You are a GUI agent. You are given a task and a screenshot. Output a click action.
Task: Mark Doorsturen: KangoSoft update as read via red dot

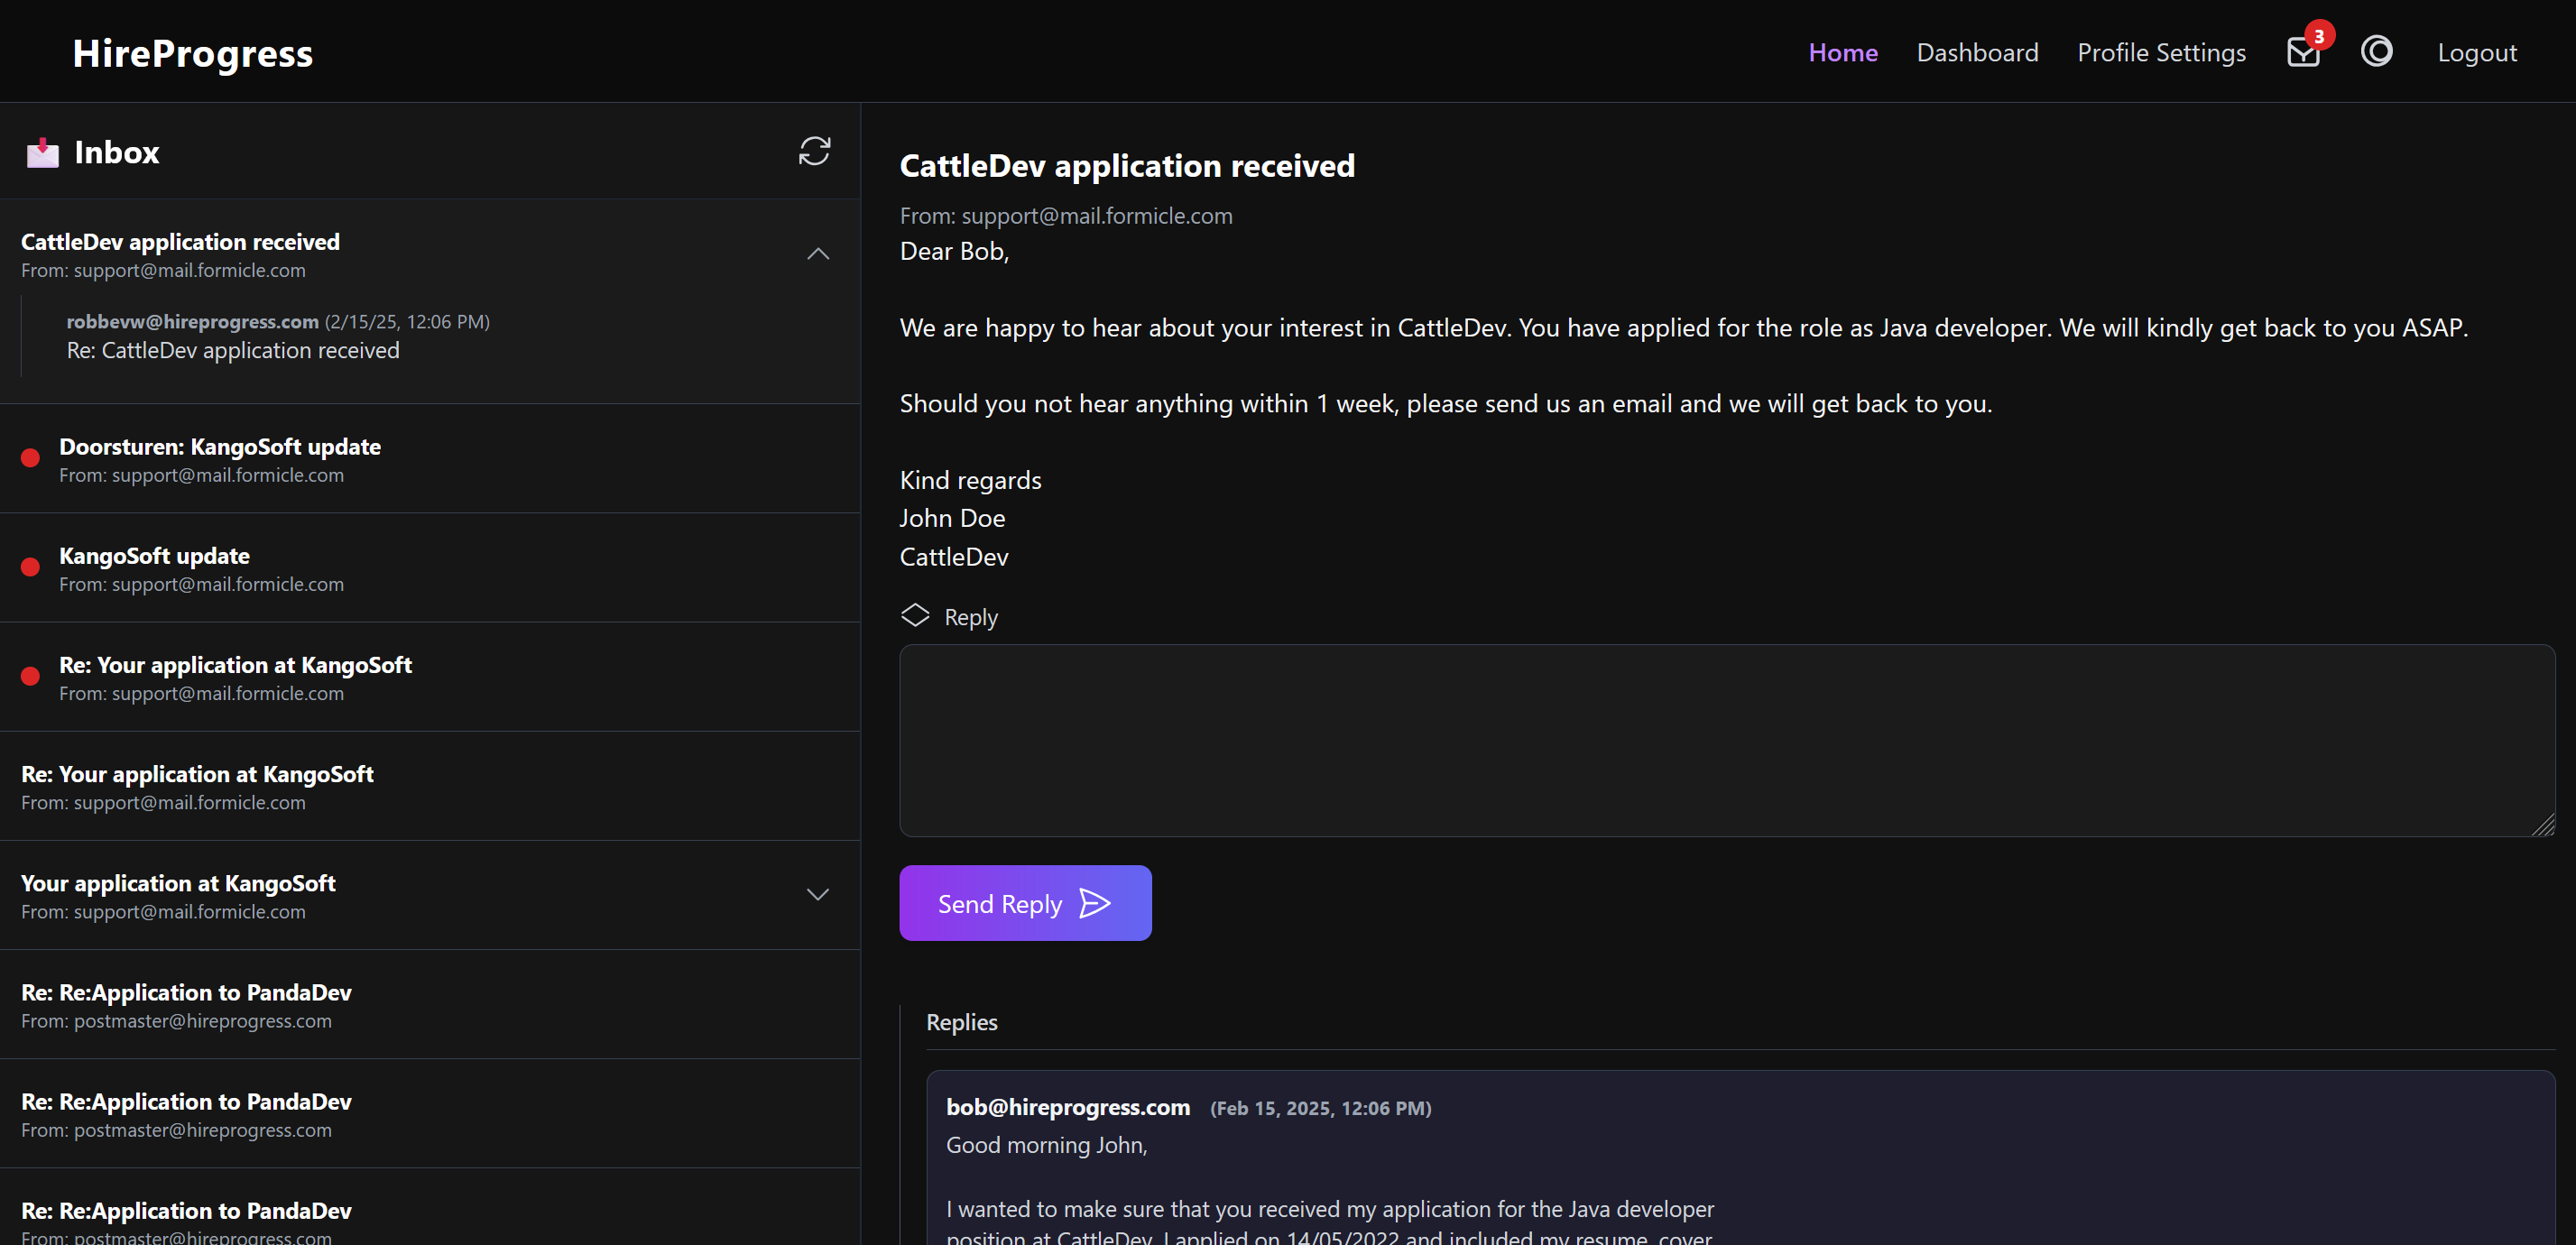[29, 458]
